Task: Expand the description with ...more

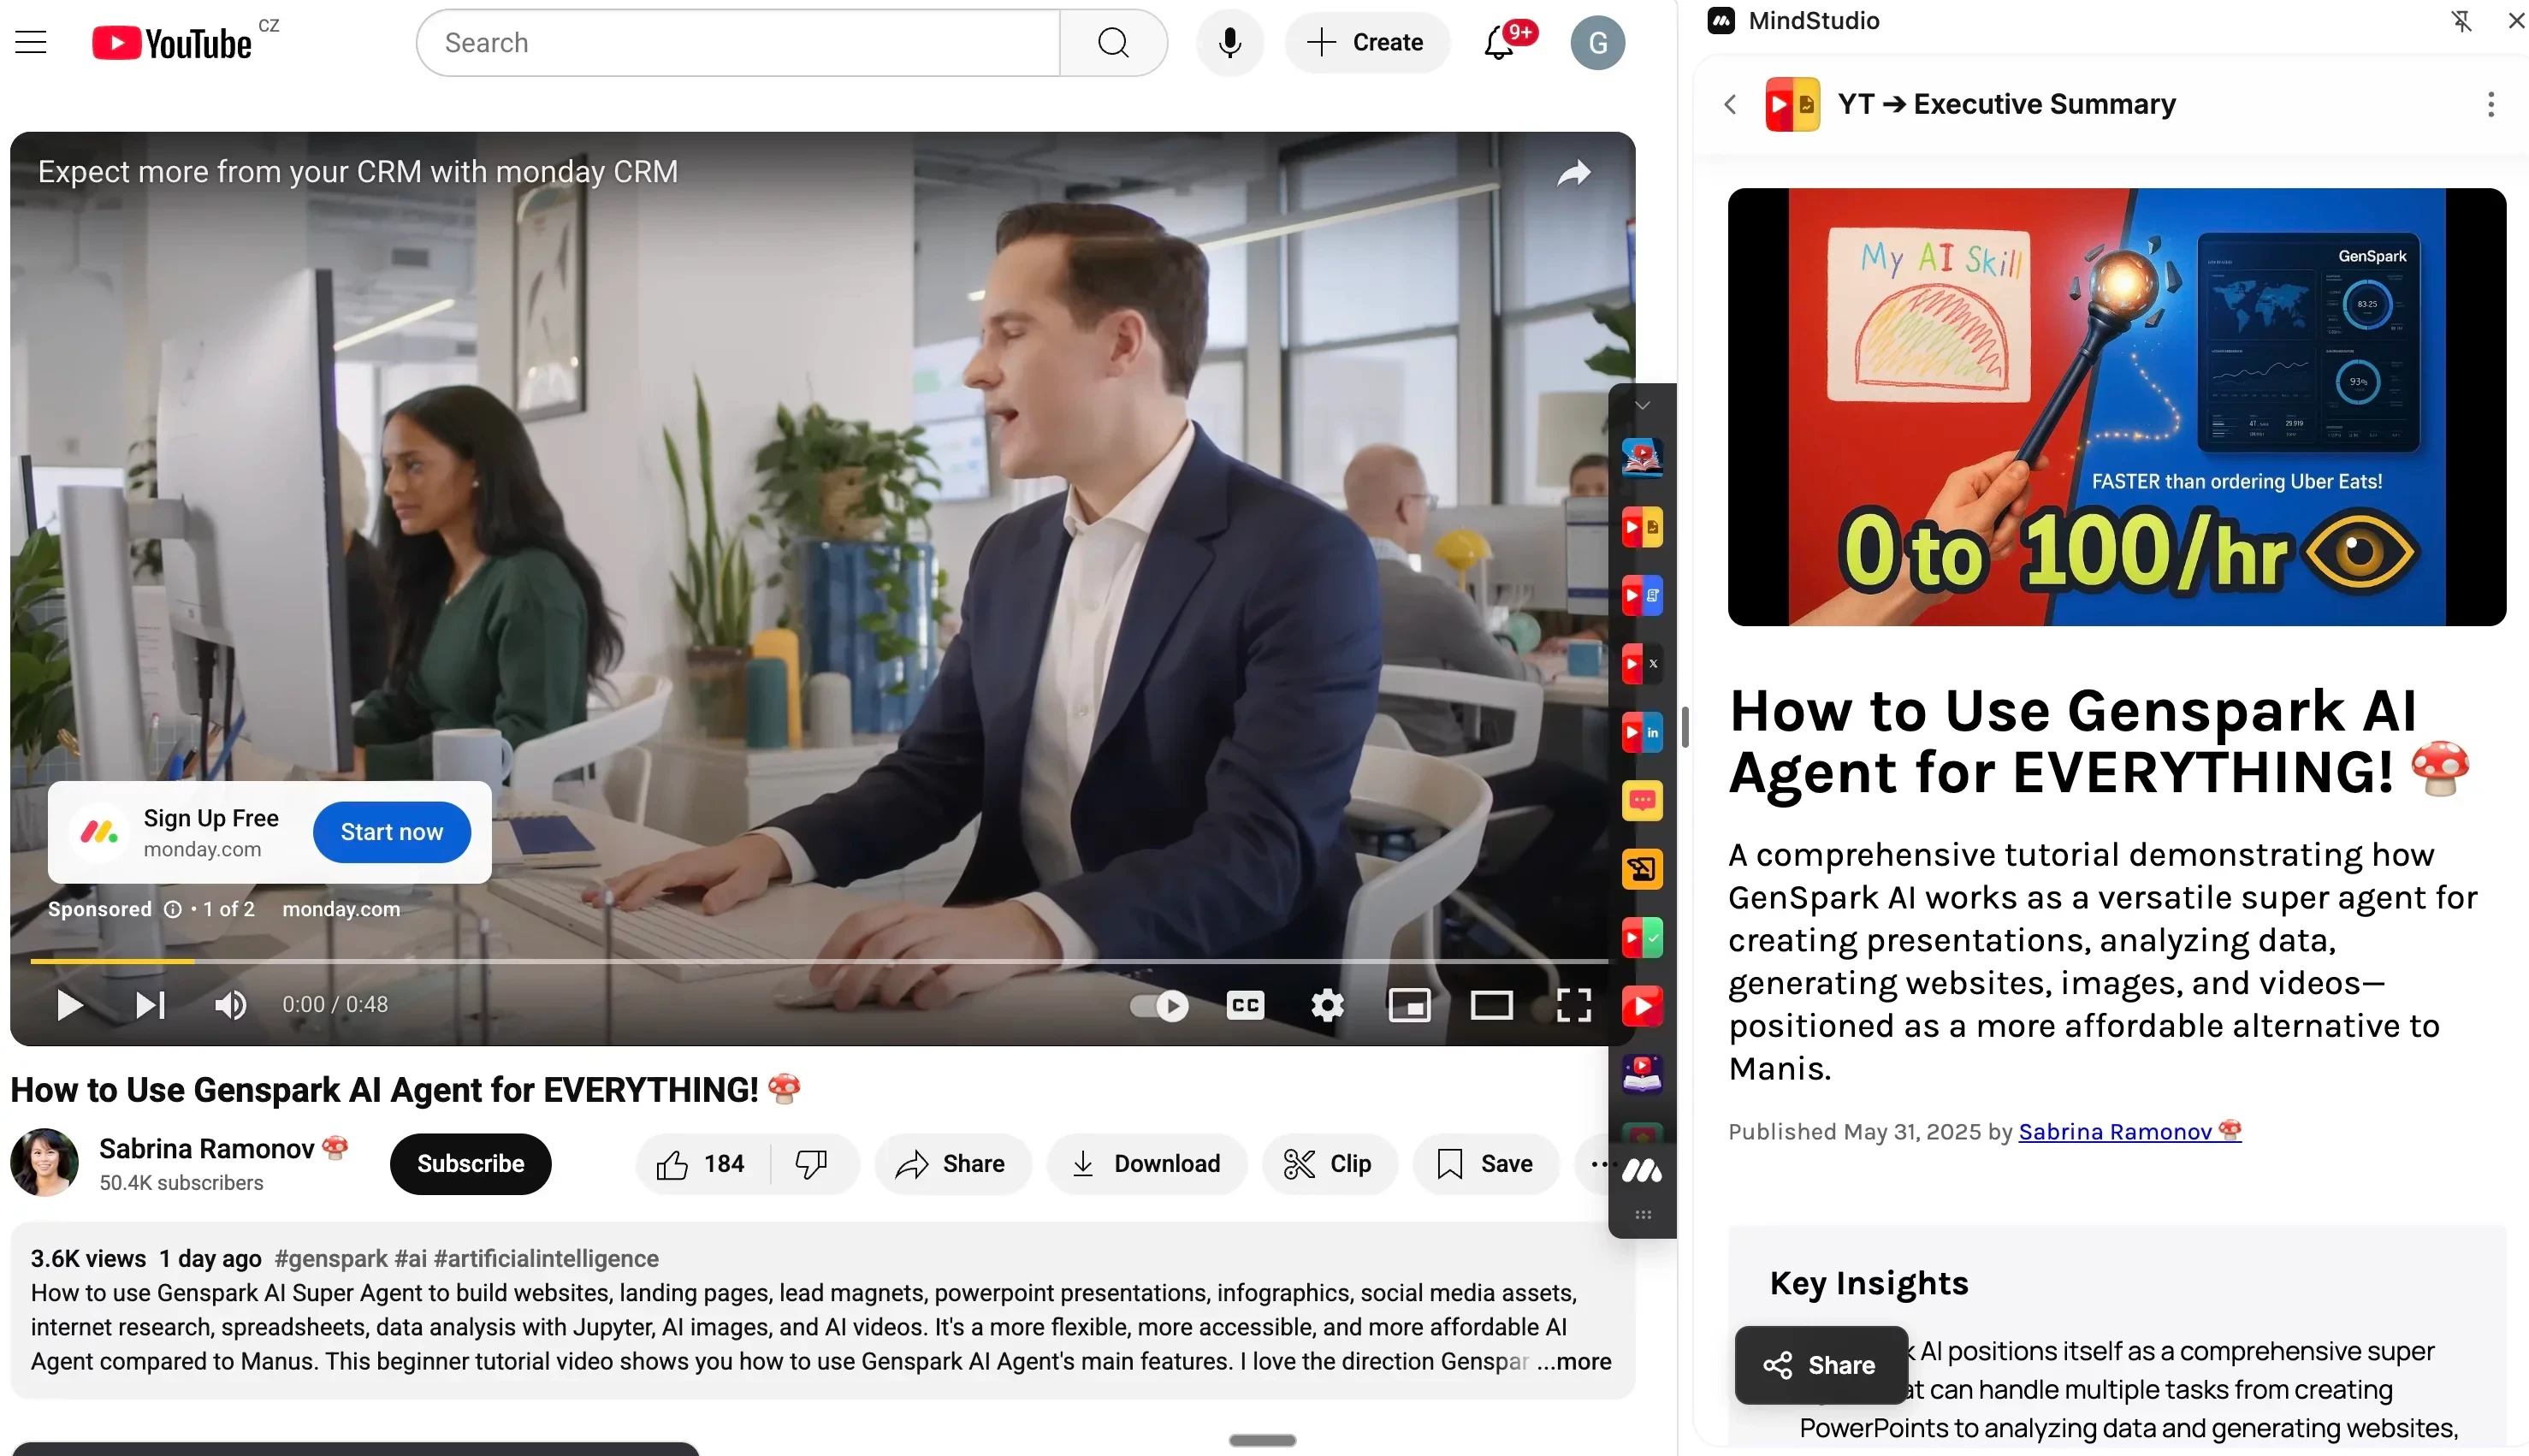Action: pyautogui.click(x=1574, y=1361)
